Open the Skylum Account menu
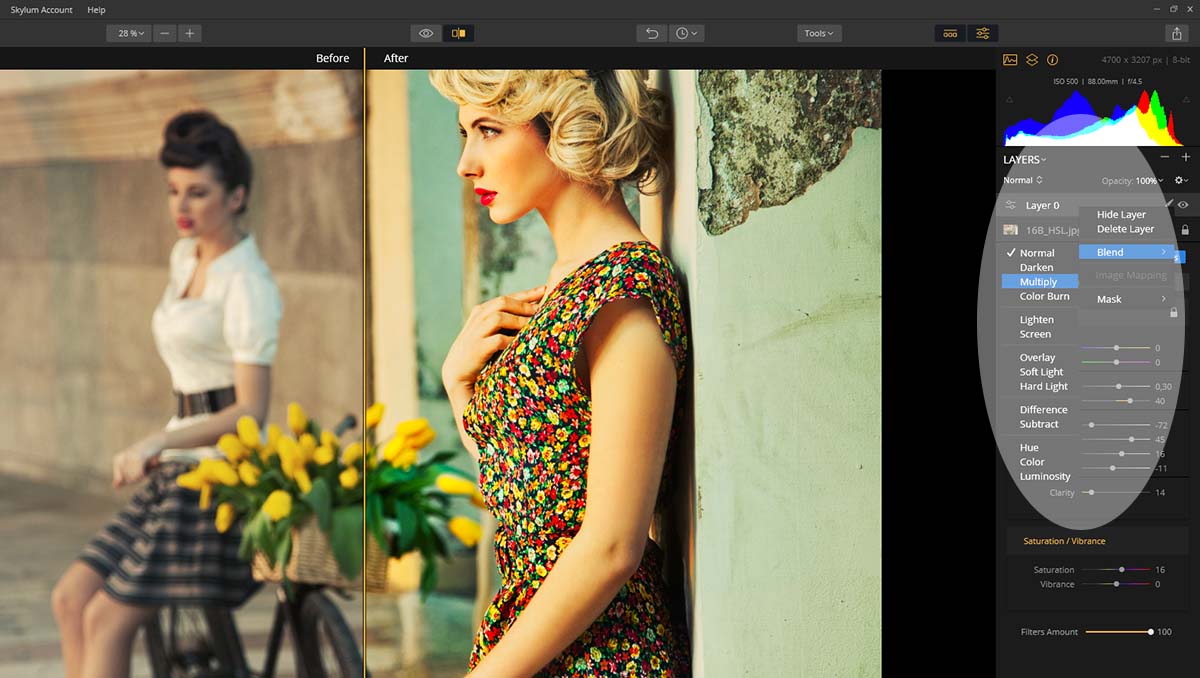Image resolution: width=1200 pixels, height=678 pixels. tap(42, 10)
